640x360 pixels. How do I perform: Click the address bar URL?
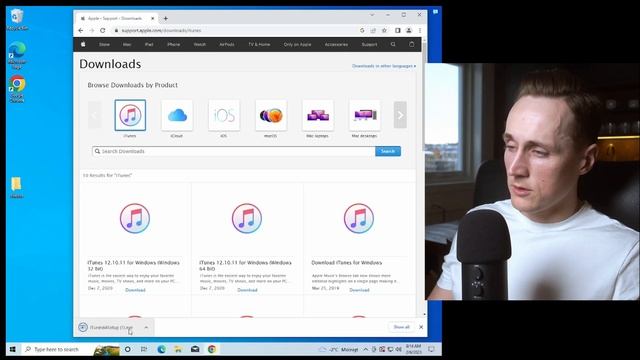[x=161, y=31]
